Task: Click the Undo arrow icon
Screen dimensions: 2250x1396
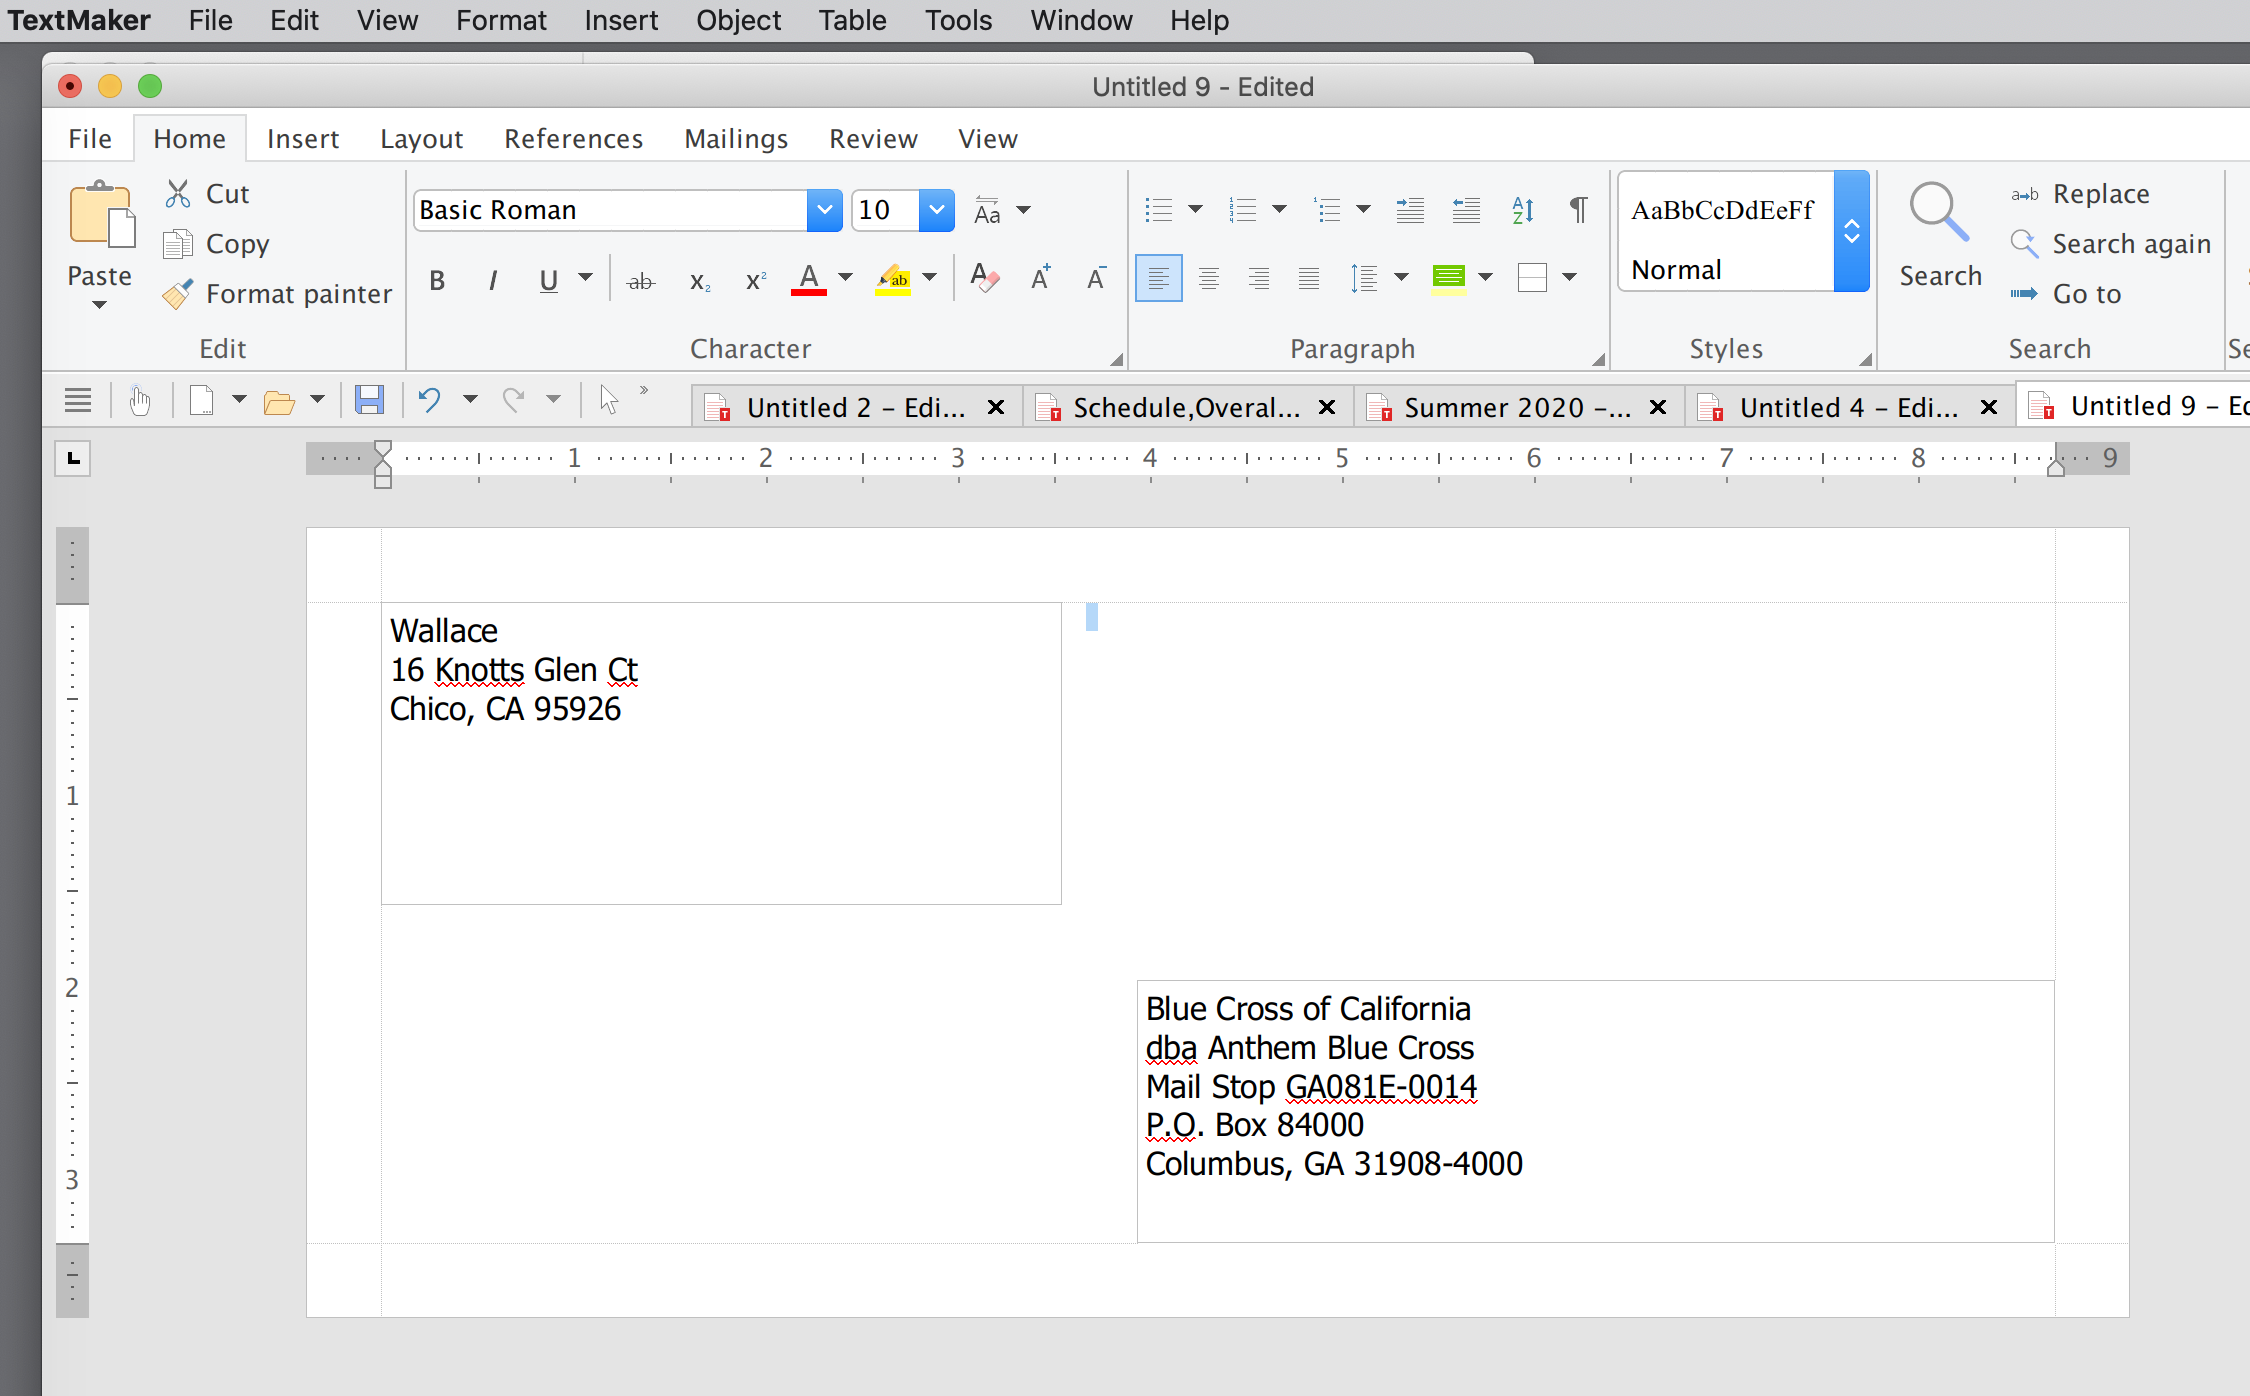Action: (430, 401)
